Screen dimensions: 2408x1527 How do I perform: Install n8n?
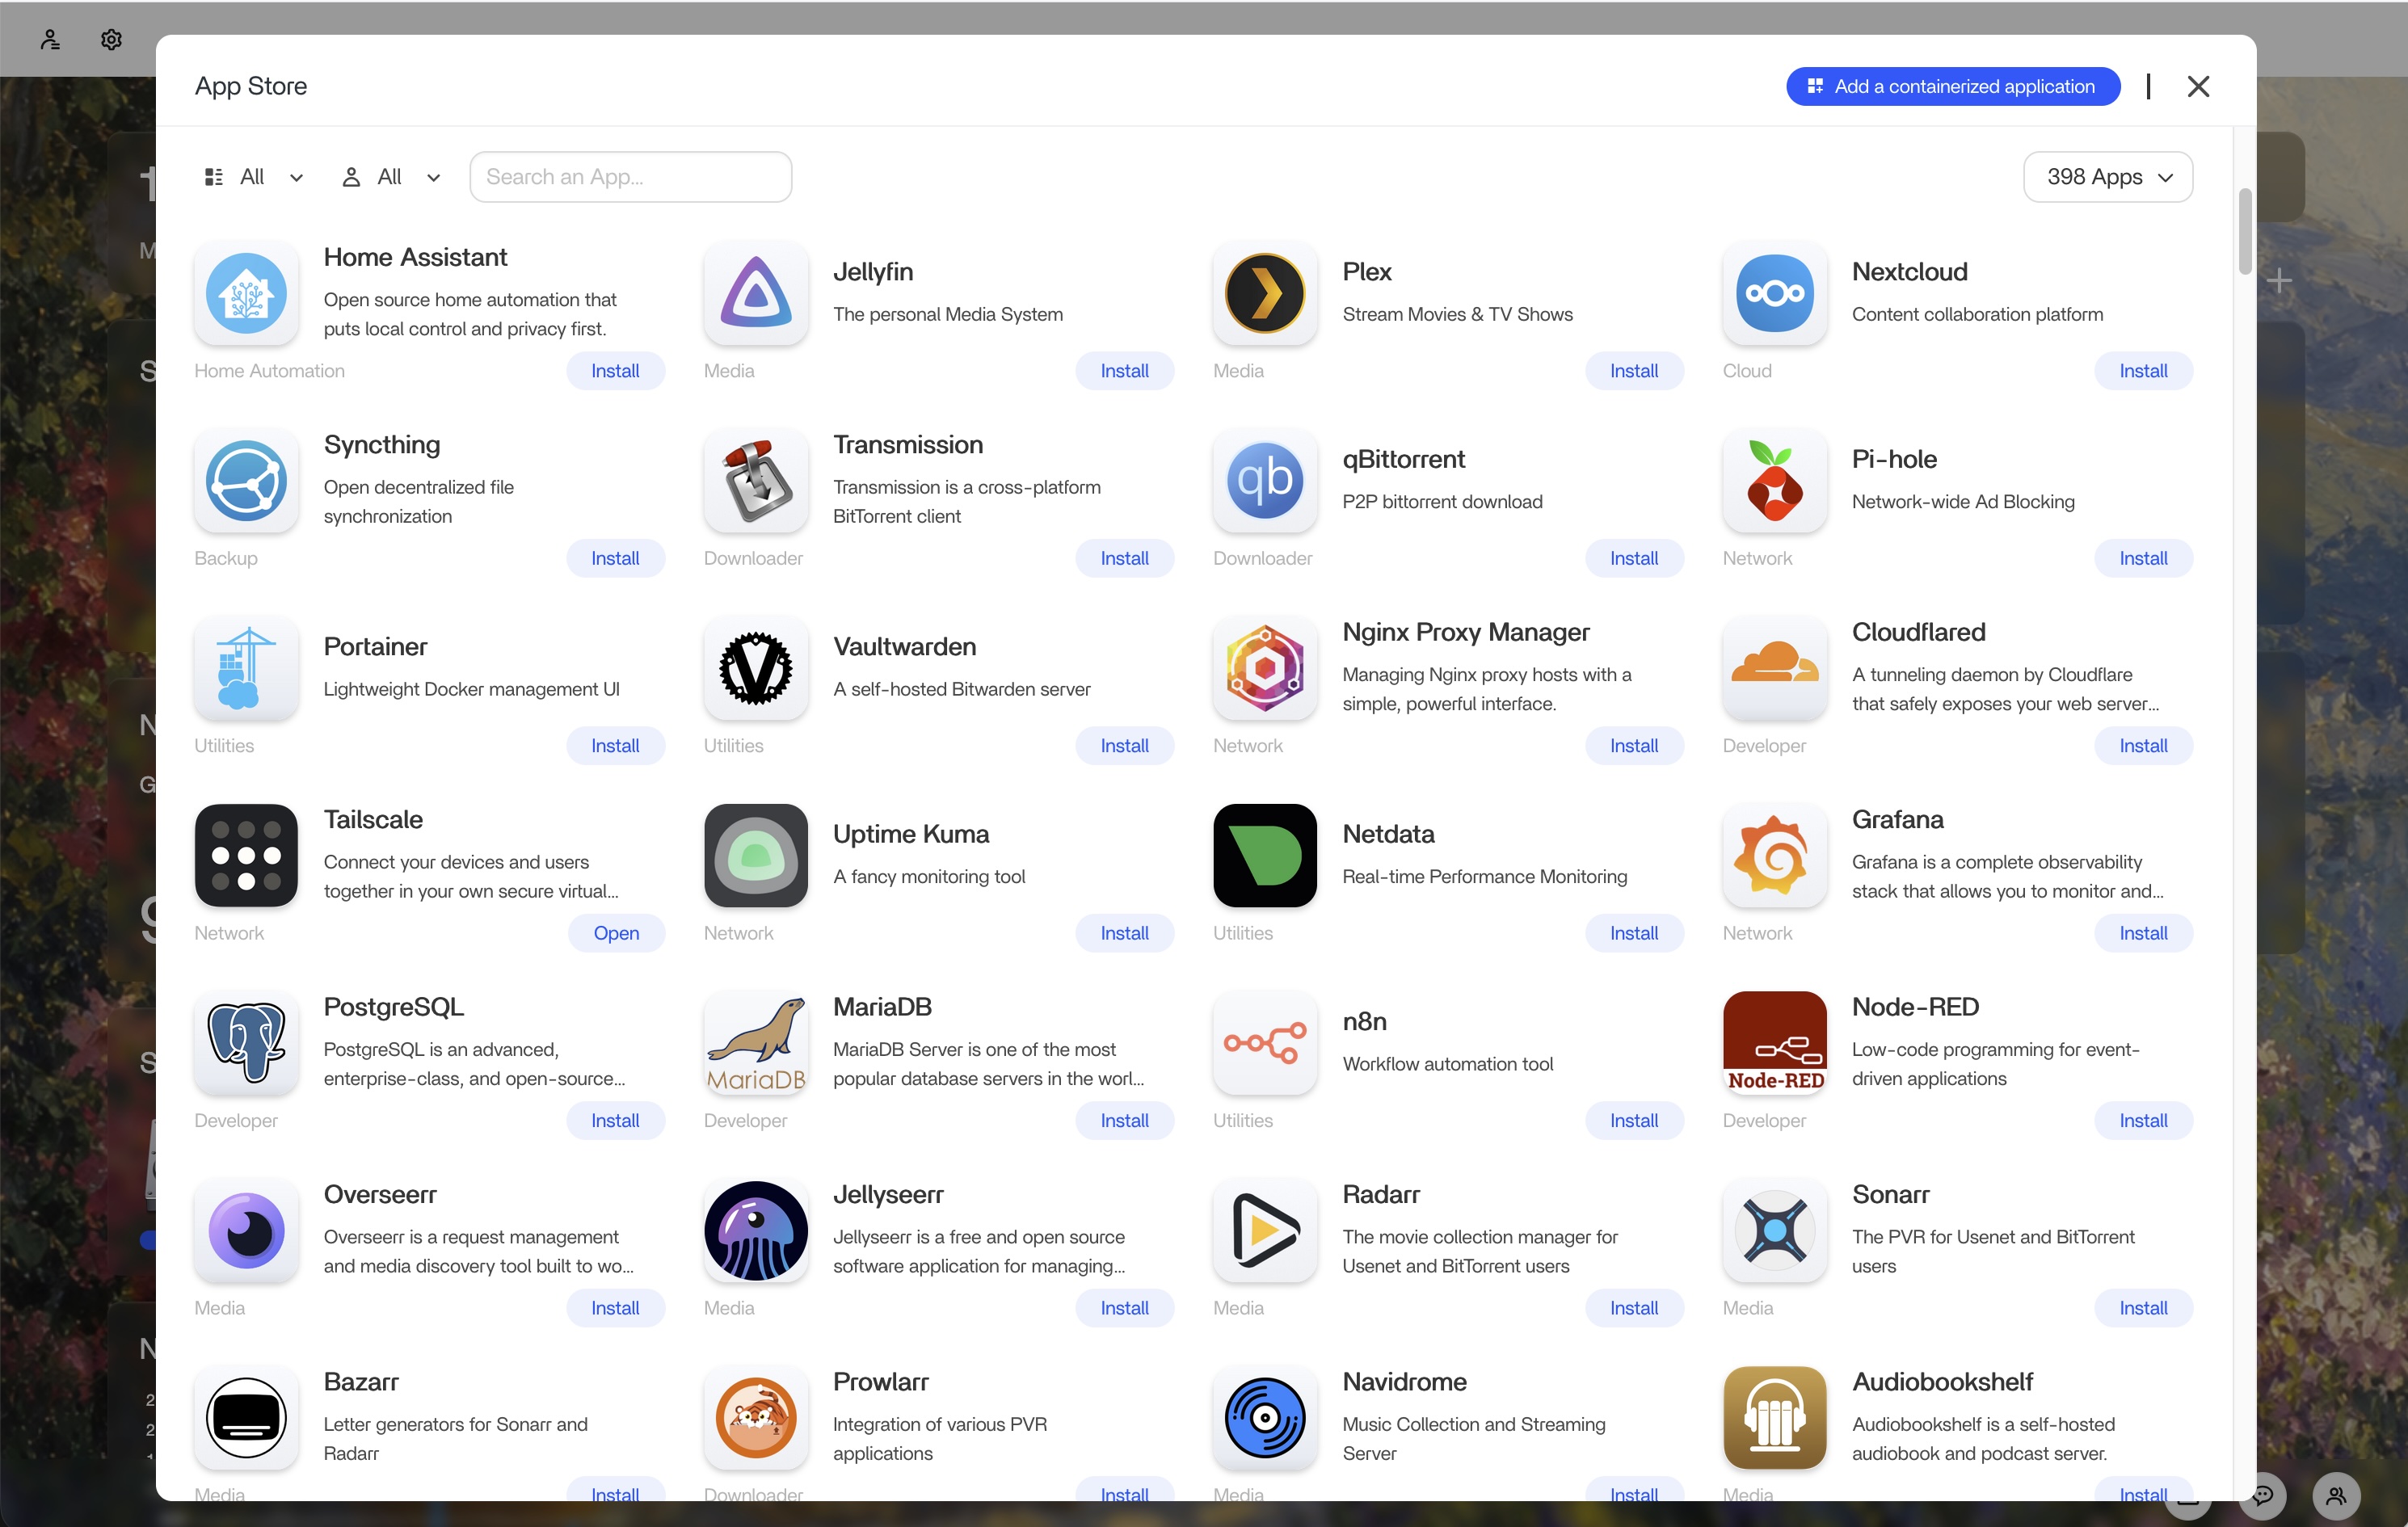1633,1121
